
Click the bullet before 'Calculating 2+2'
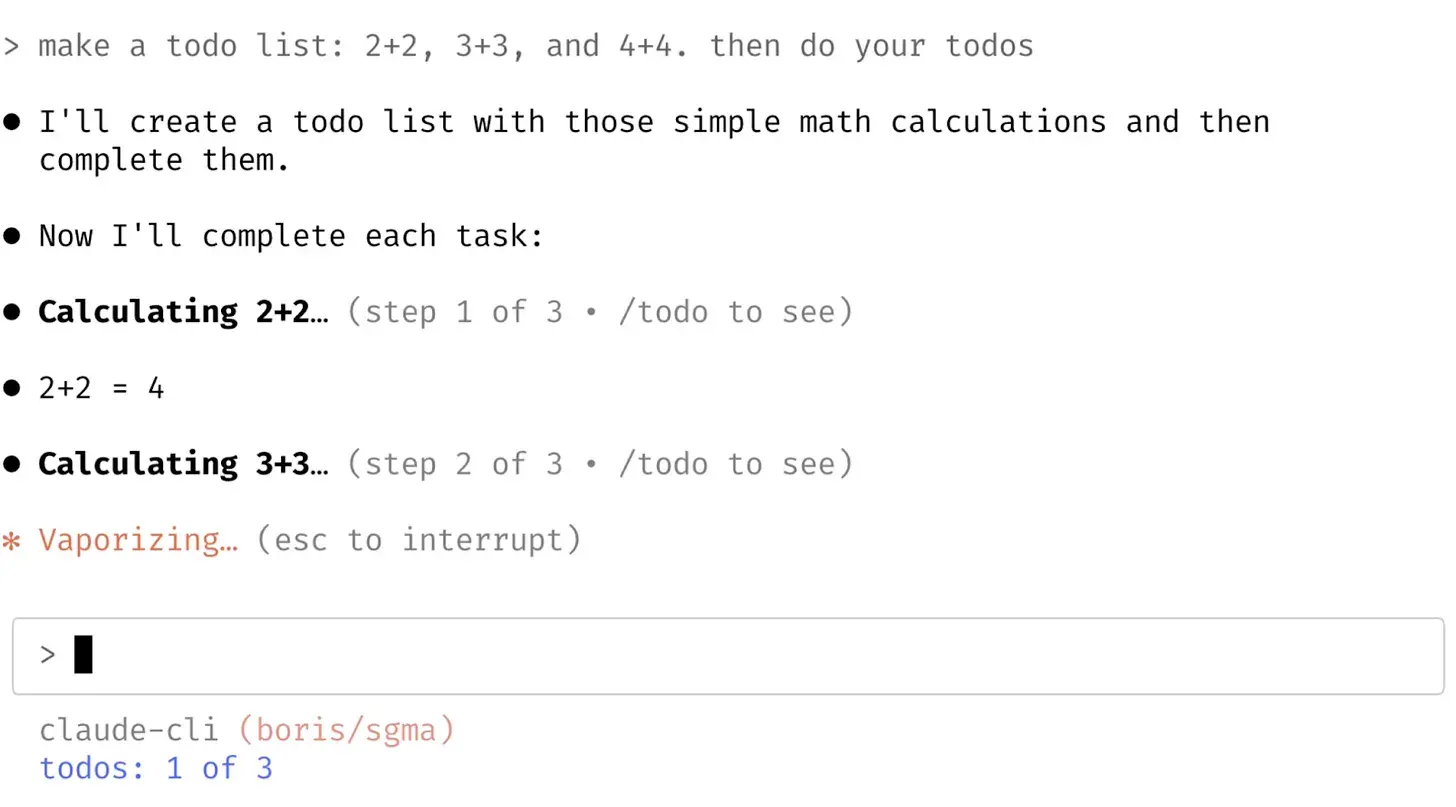click(12, 312)
